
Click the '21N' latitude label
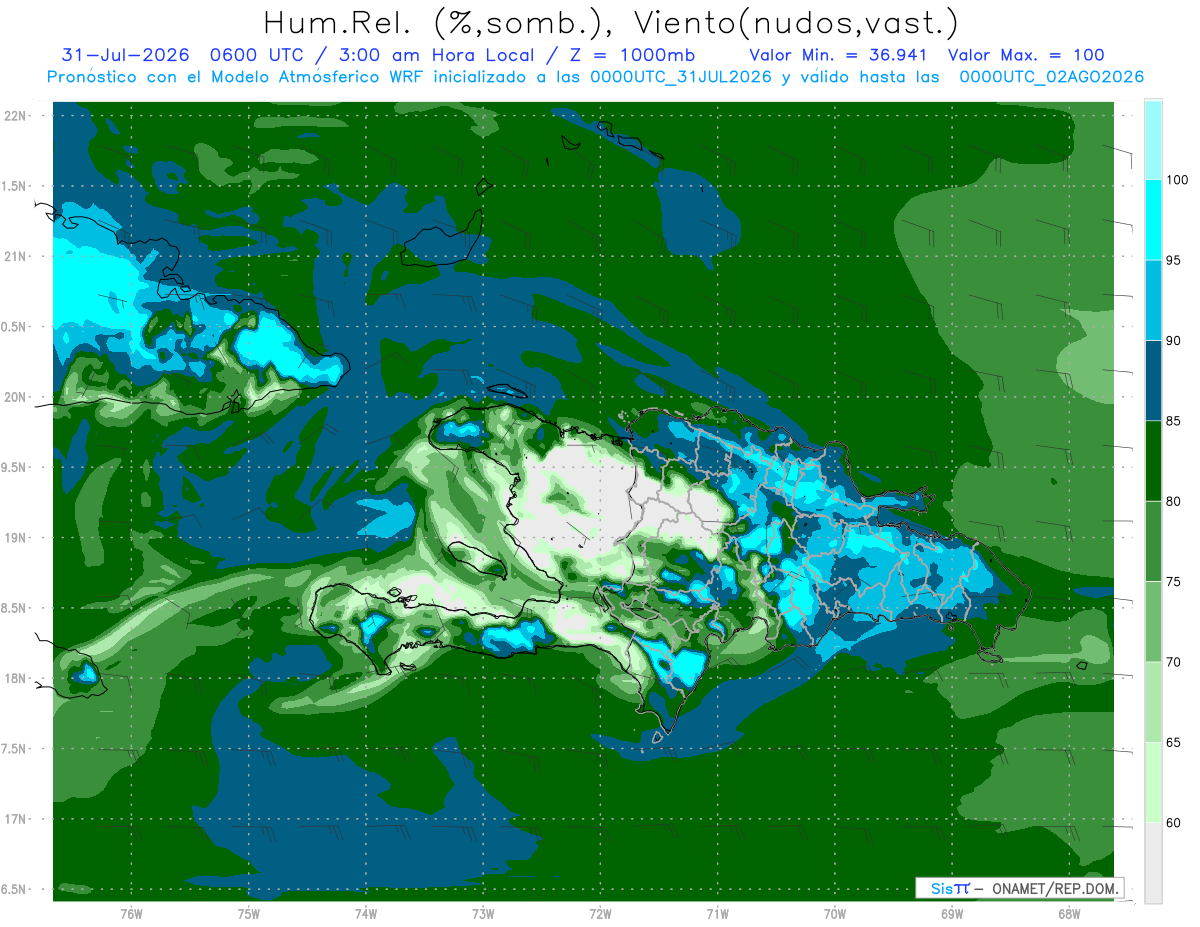[x=16, y=256]
